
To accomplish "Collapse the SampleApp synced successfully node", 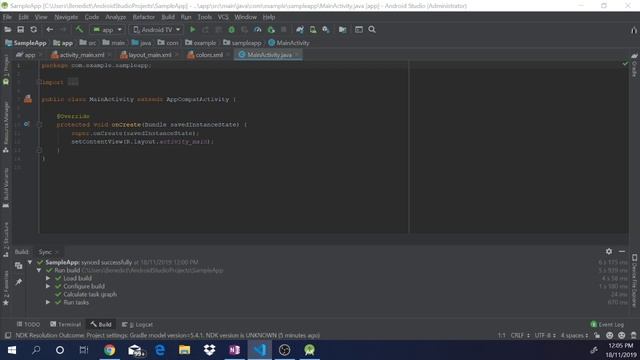I will [x=30, y=262].
